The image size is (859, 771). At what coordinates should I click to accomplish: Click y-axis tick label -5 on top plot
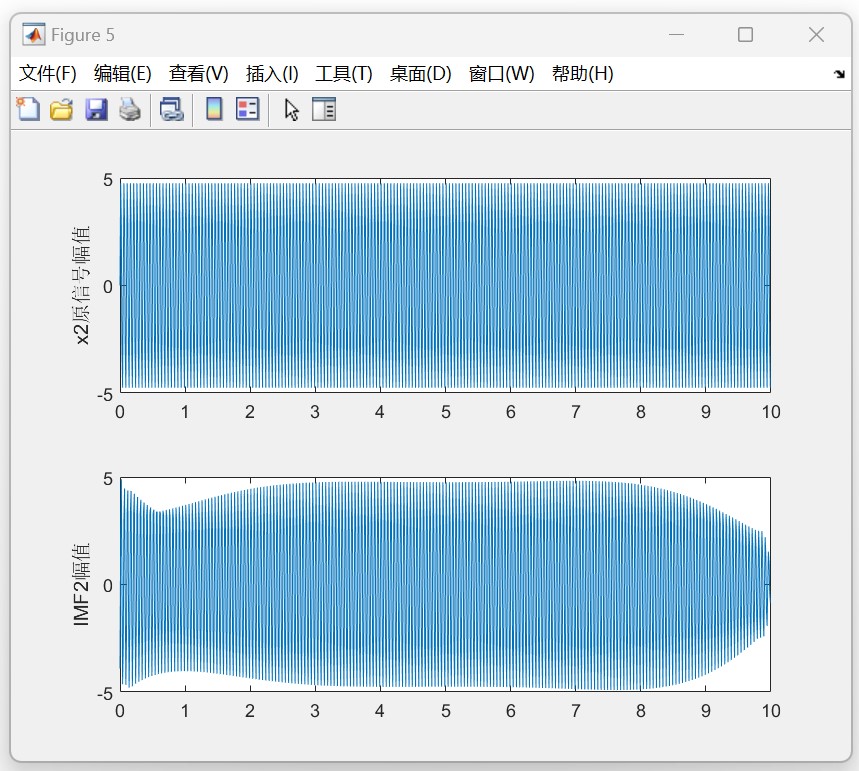tap(105, 395)
